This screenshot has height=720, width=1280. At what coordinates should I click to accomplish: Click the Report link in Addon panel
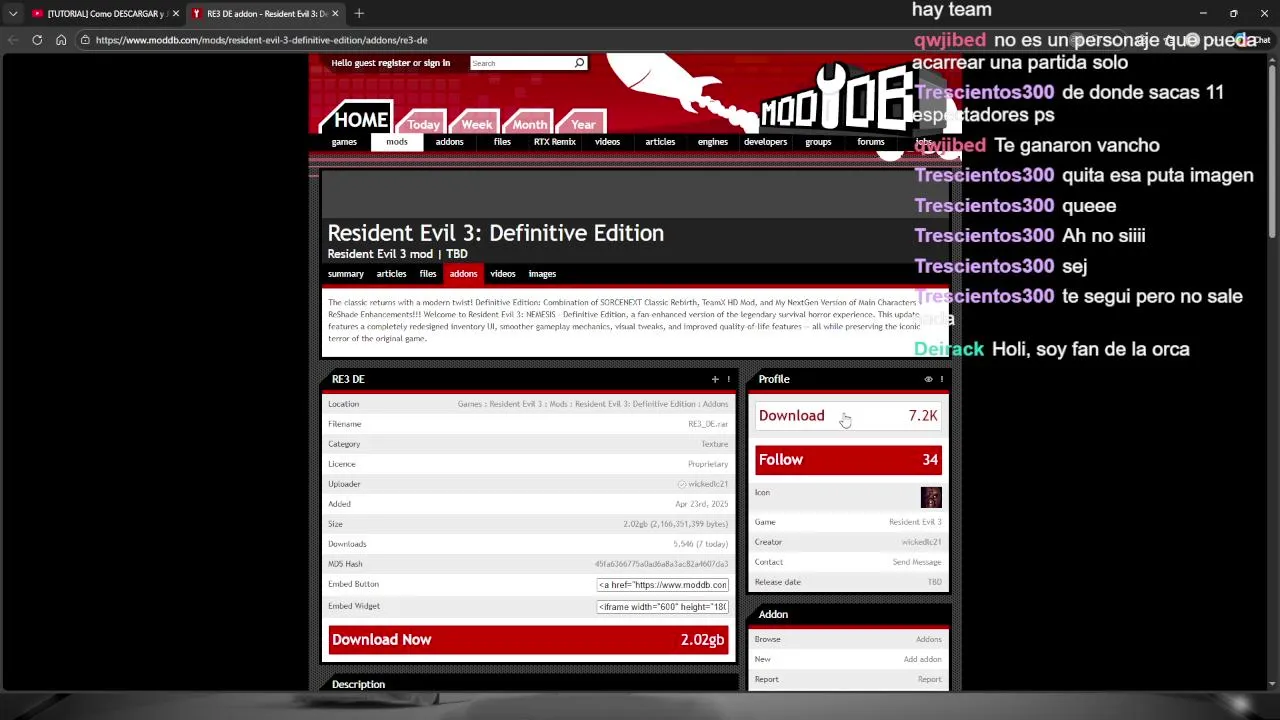tap(929, 680)
